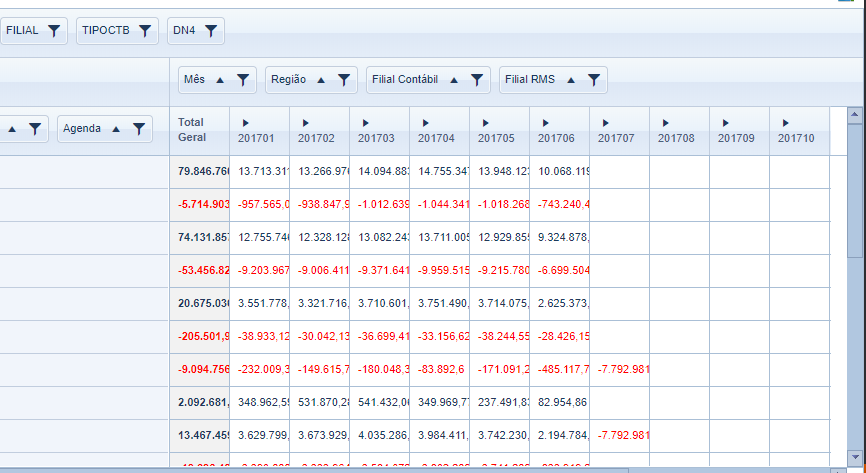Open the FILIAL filter funnel icon
Screen dimensions: 866x473
pyautogui.click(x=54, y=31)
